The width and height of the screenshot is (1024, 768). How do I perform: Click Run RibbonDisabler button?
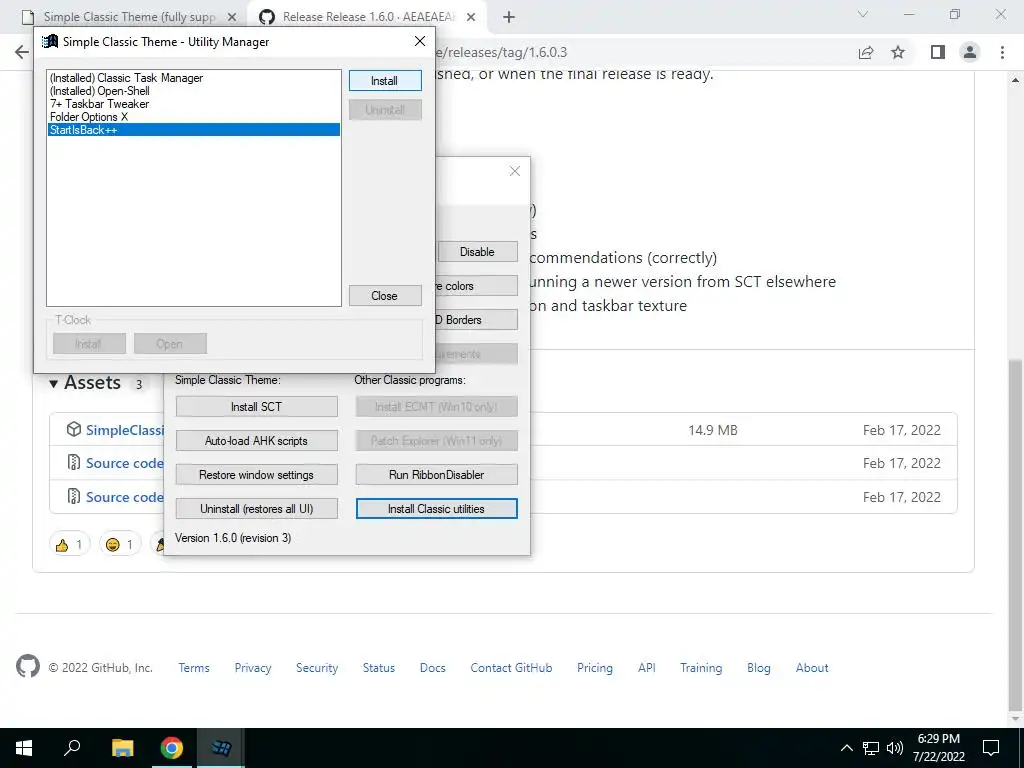point(436,475)
